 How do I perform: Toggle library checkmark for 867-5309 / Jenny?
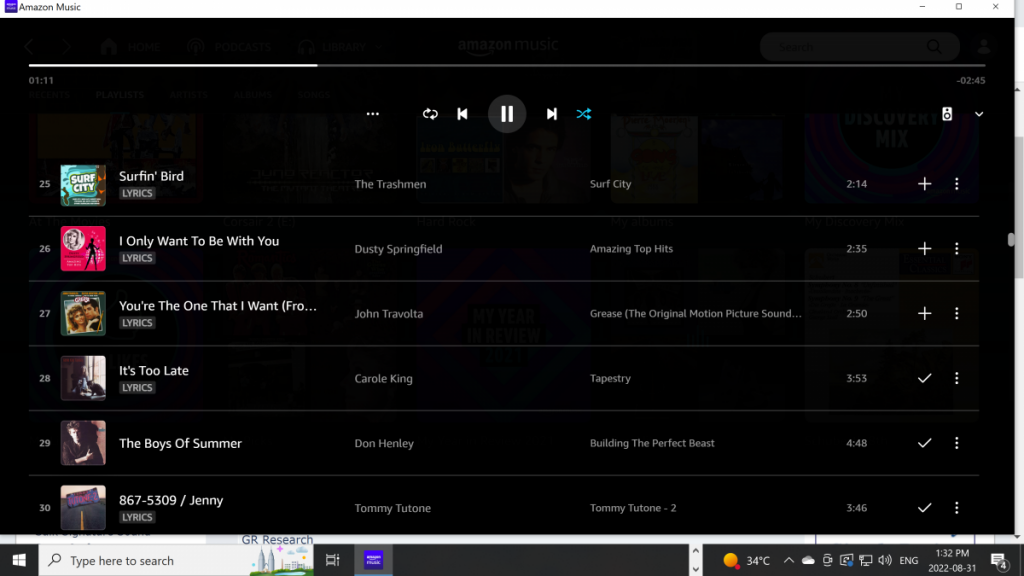tap(924, 507)
